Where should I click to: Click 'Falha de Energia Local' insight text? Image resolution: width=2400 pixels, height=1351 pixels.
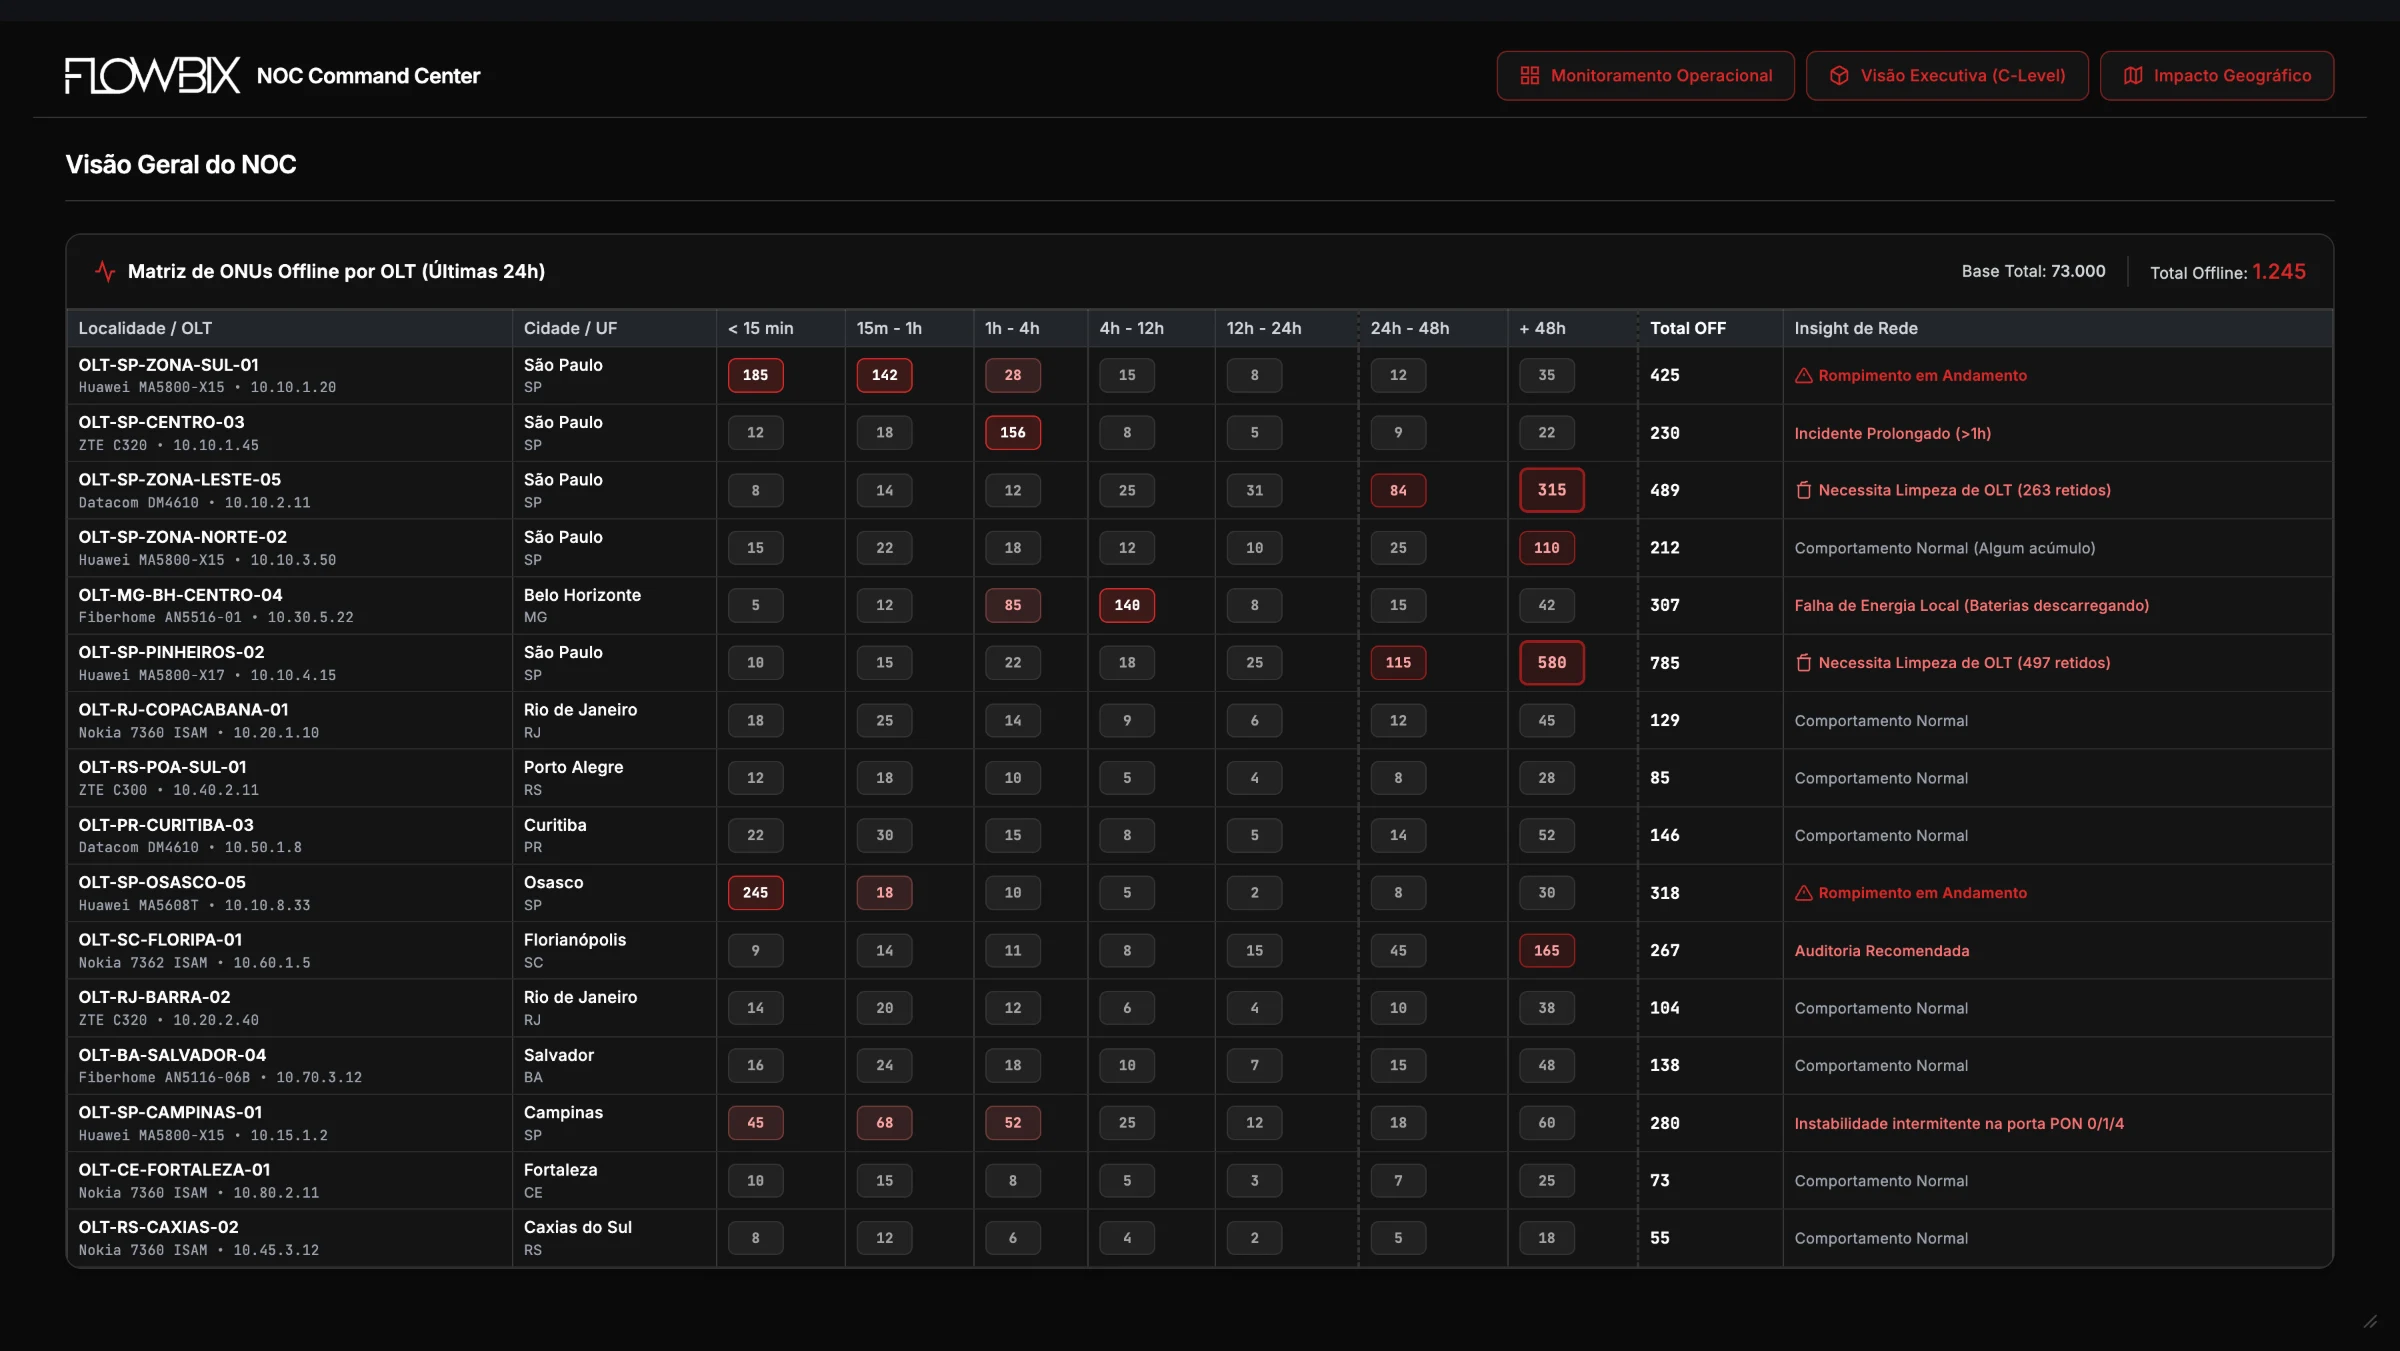click(x=1971, y=605)
